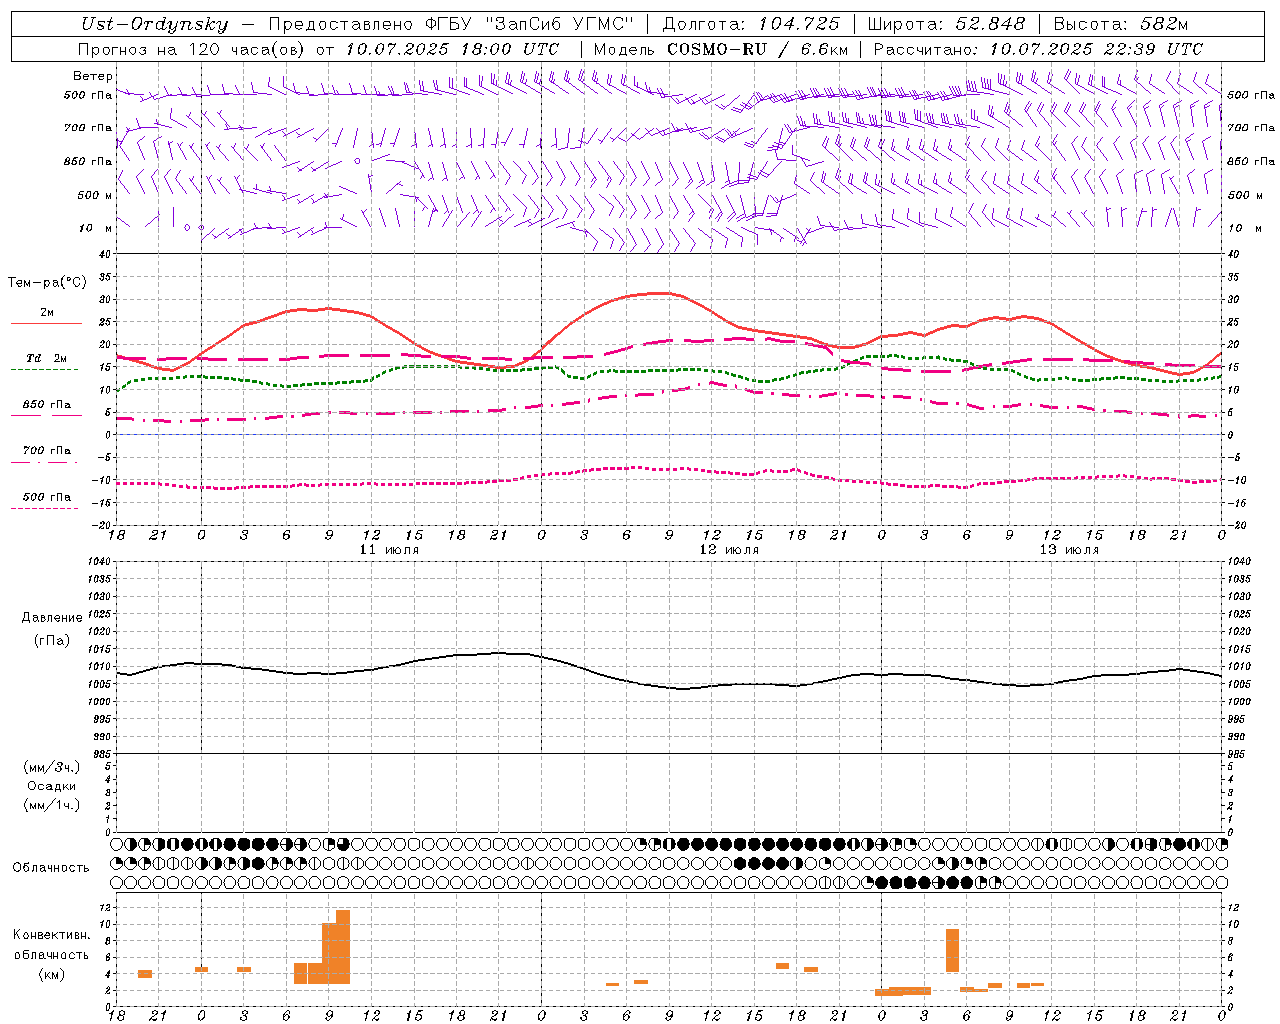Screen dimensions: 1280x1024
Task: Click the 700 гПа entry in the temperature legend
Action: click(x=47, y=451)
